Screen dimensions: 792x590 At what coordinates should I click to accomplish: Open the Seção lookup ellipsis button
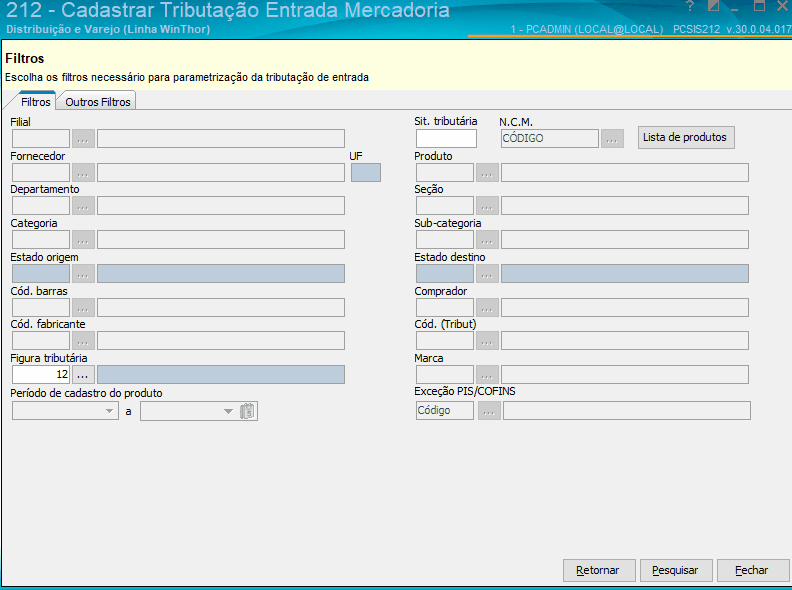[487, 206]
